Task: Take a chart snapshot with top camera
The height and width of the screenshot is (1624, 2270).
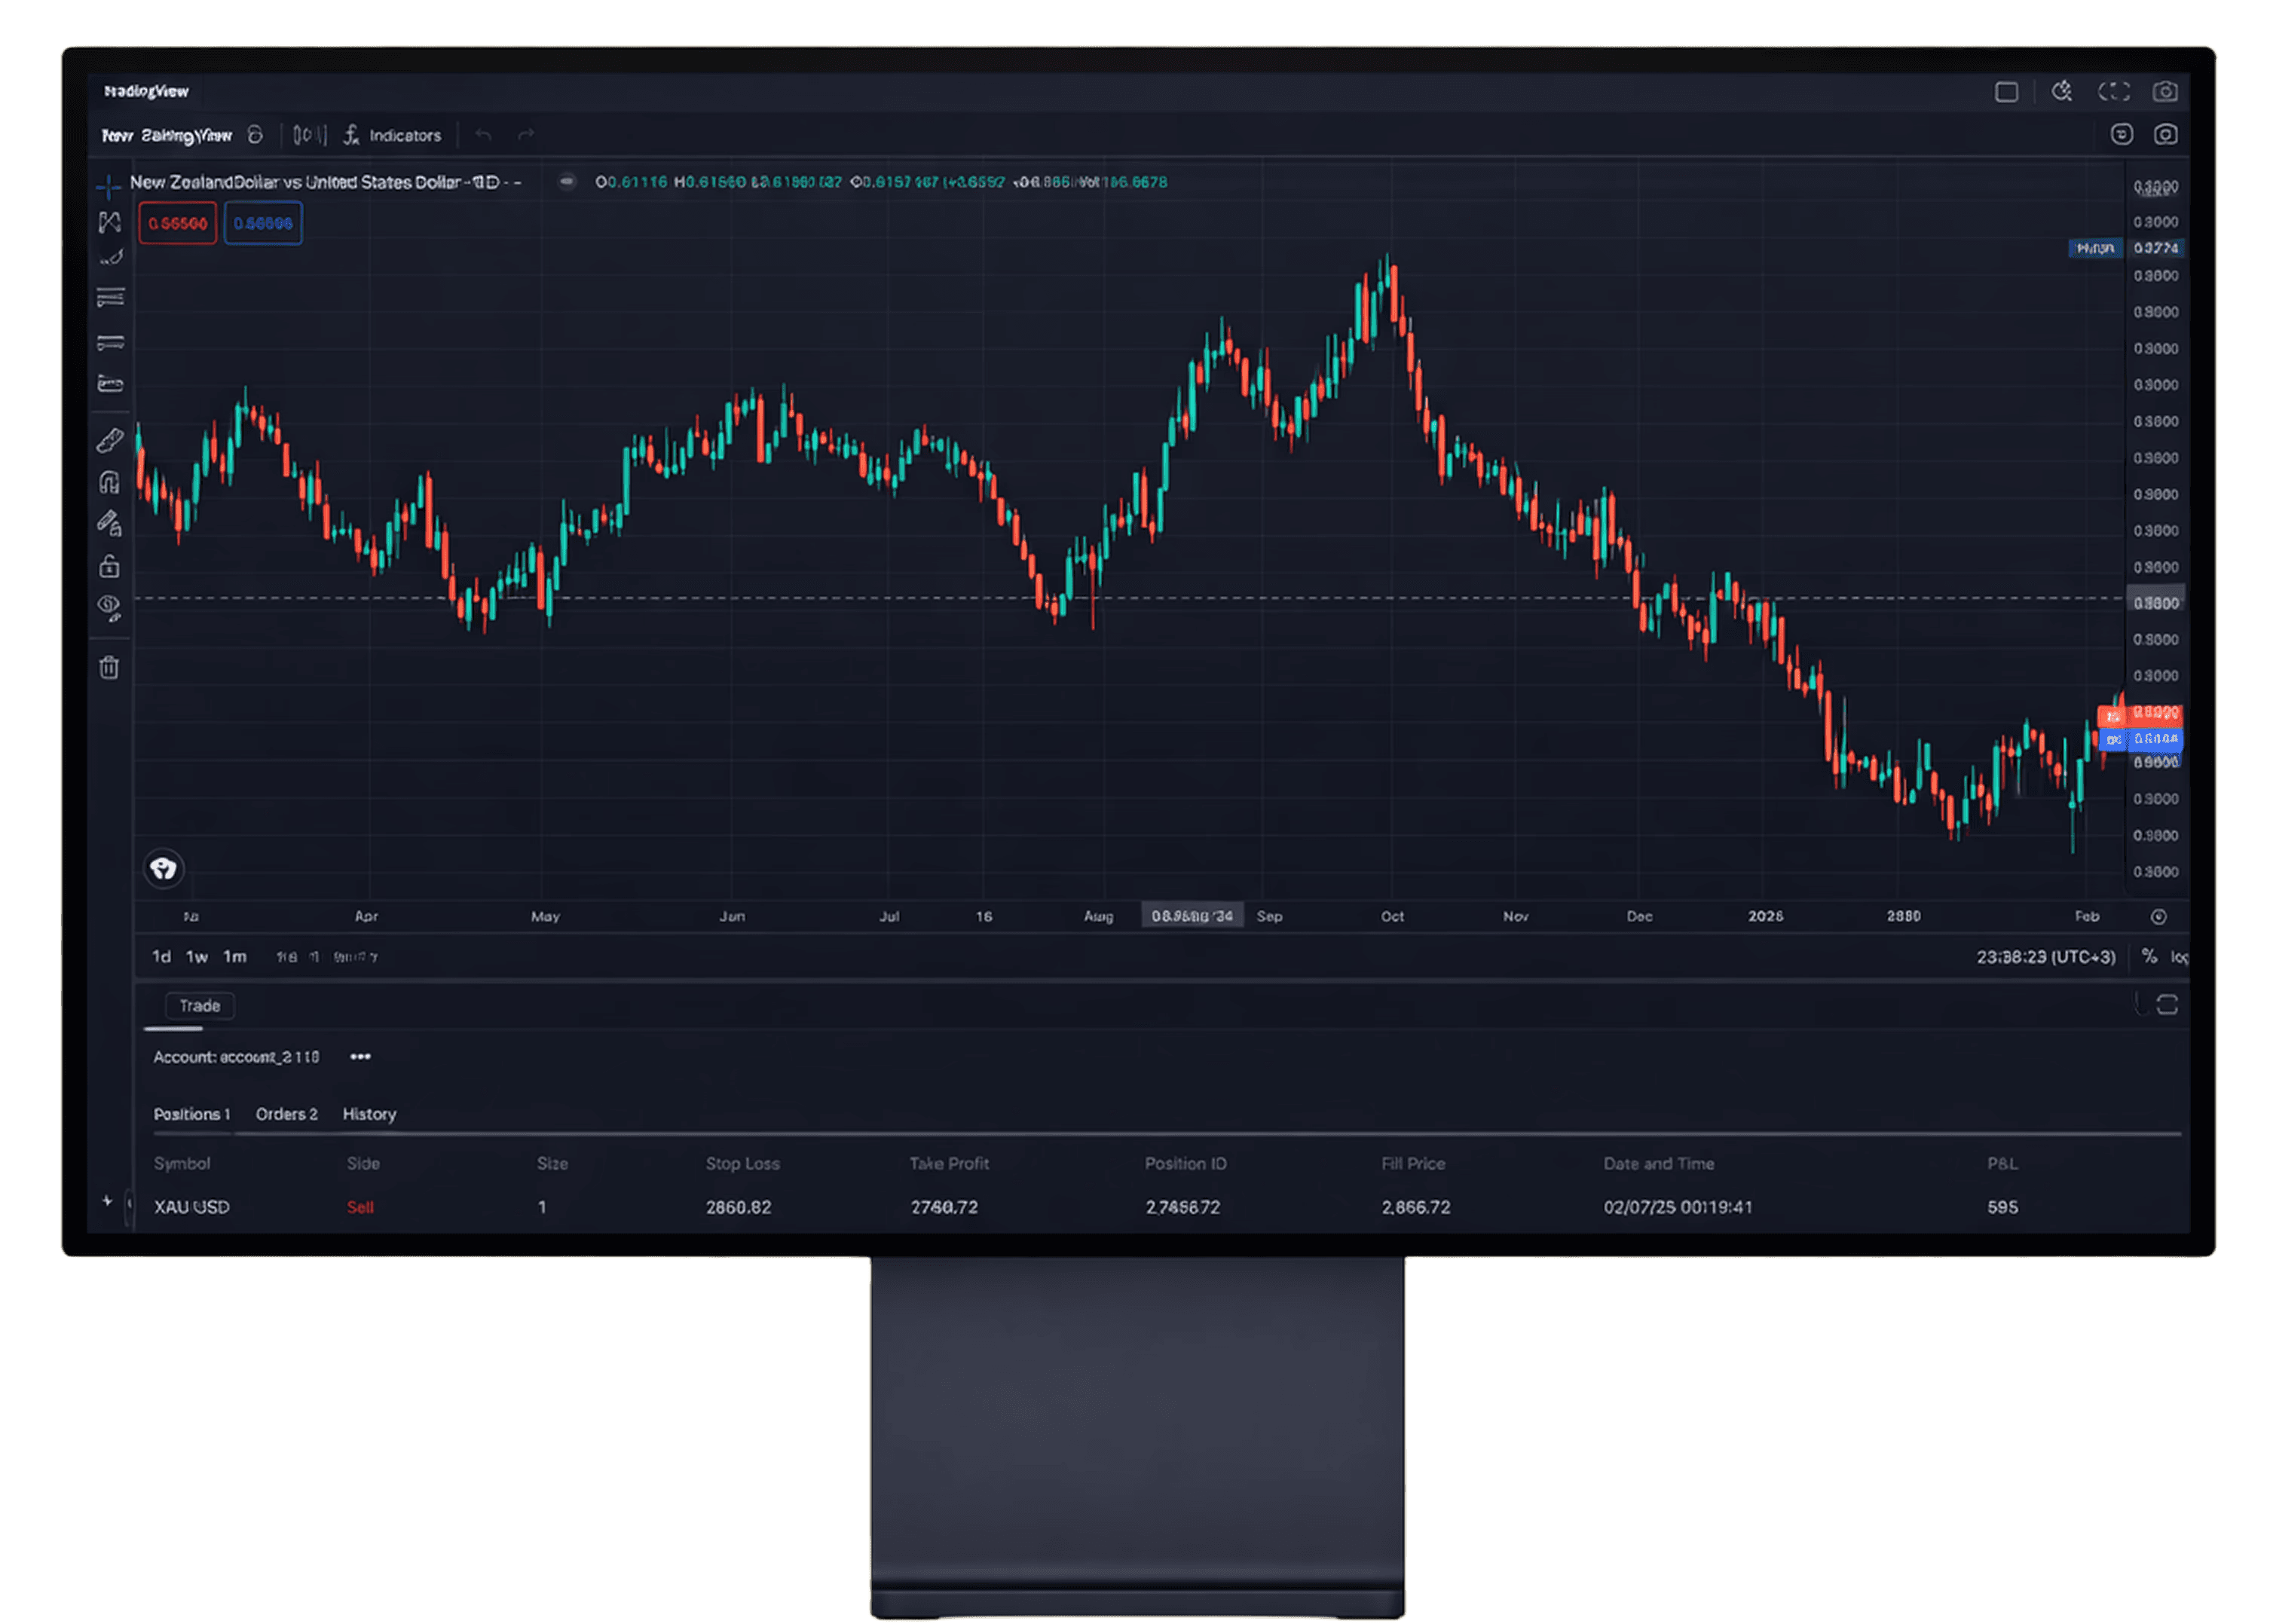Action: click(x=2165, y=92)
